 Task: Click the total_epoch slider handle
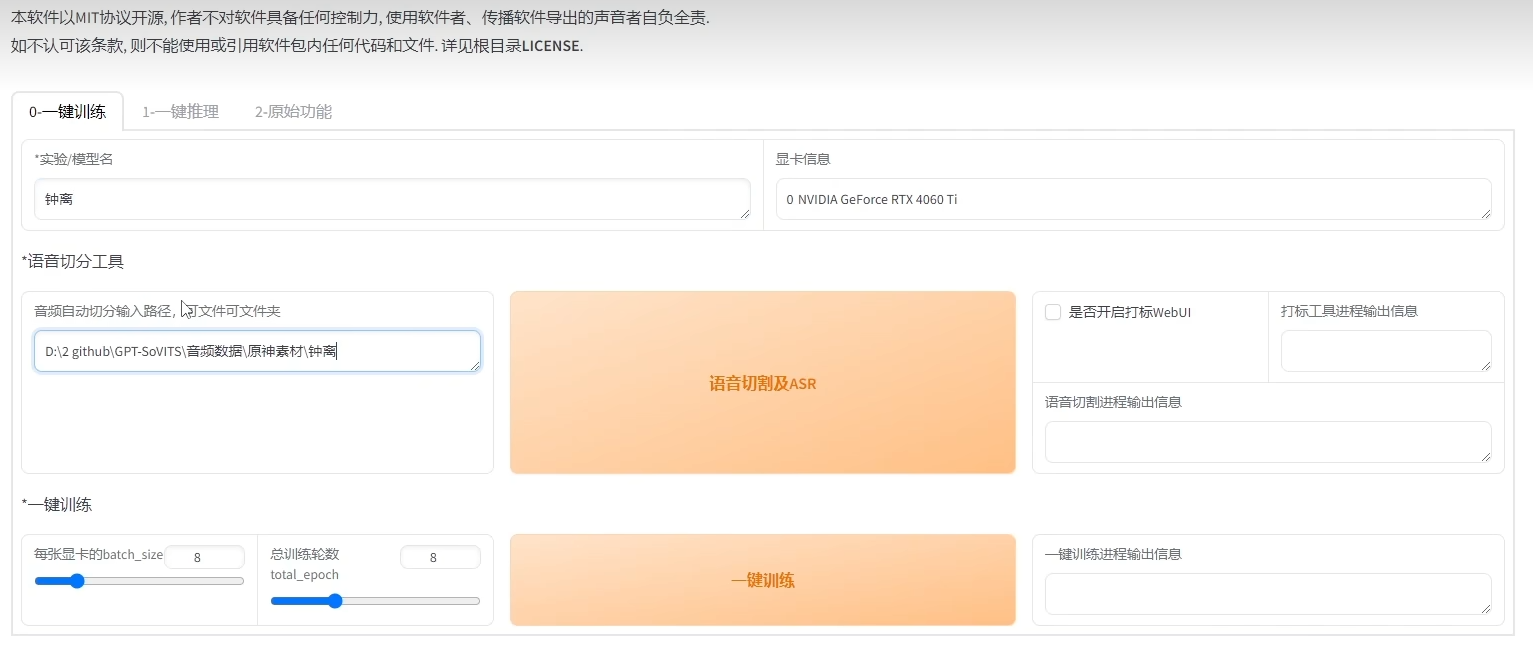[x=335, y=601]
